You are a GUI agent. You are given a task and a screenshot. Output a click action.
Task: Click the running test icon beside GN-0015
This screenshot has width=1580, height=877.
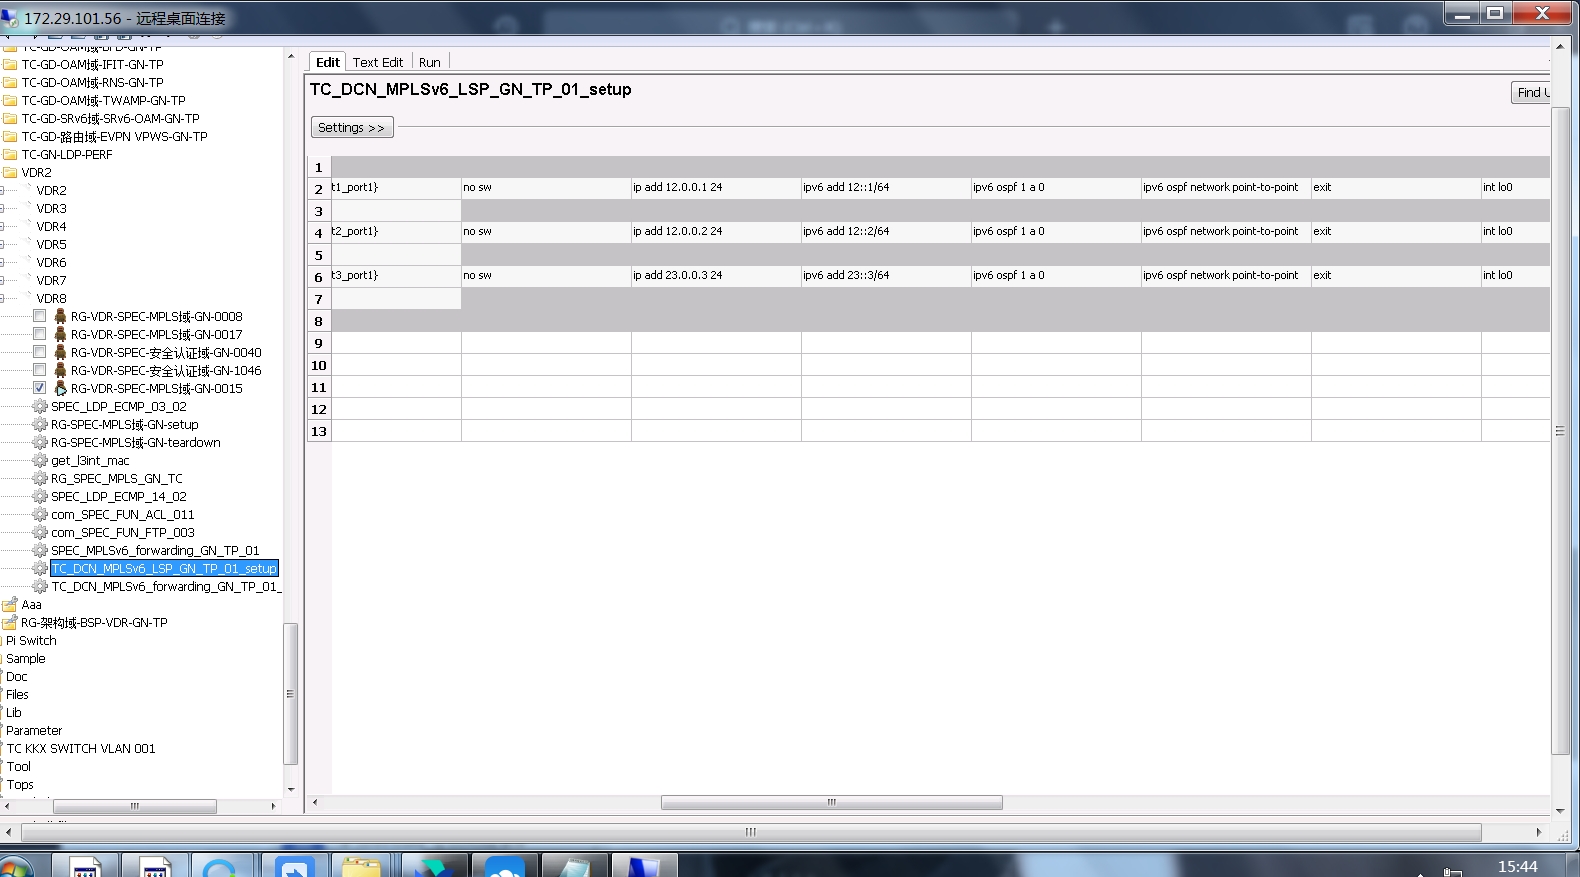(x=60, y=388)
